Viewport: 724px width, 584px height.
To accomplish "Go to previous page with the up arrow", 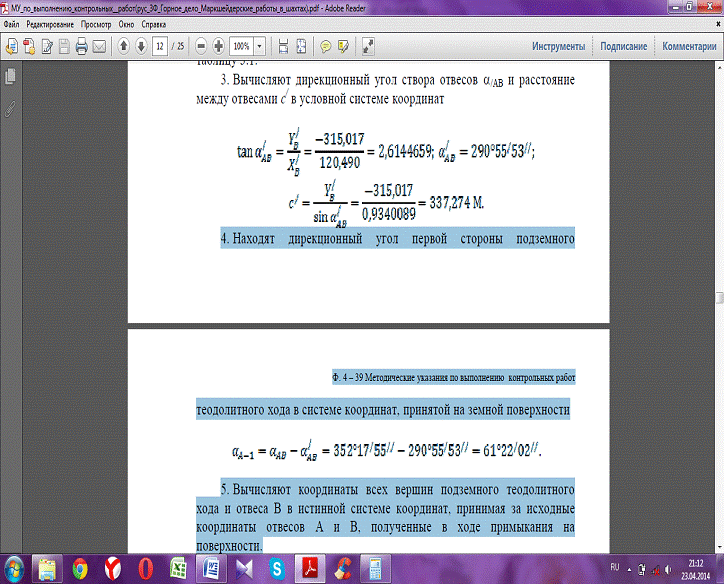I will point(123,46).
